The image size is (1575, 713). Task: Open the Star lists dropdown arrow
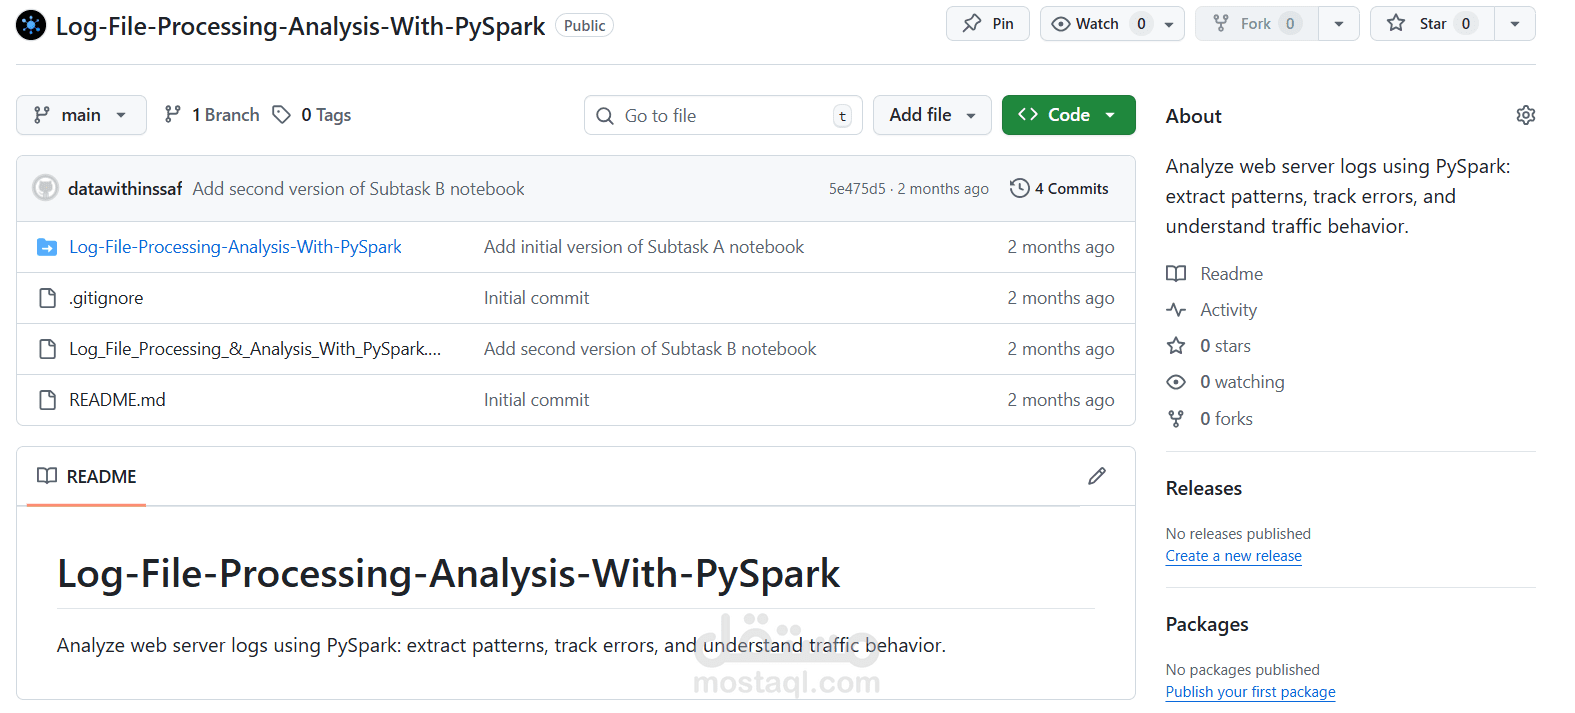coord(1515,24)
